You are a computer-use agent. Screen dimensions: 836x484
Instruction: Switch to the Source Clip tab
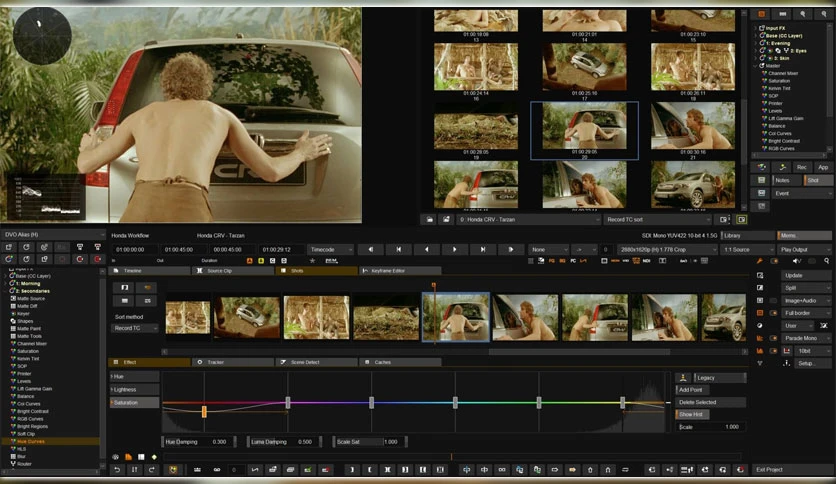pyautogui.click(x=233, y=271)
